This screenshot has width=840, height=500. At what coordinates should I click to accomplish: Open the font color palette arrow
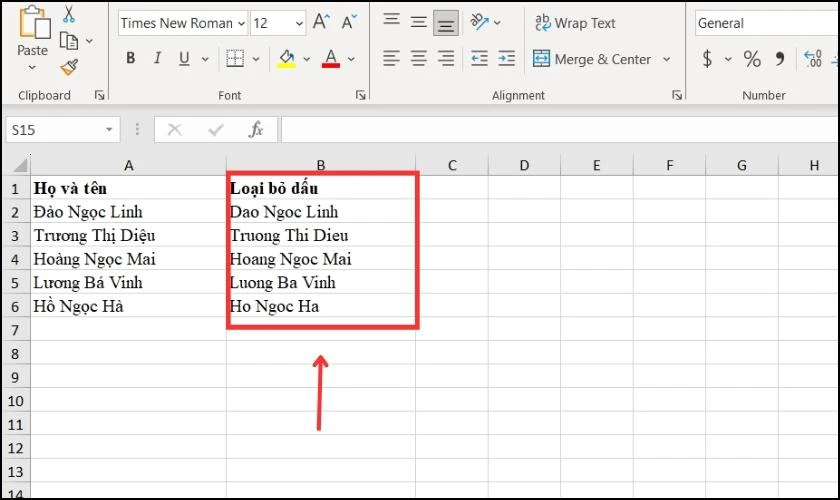tap(351, 59)
